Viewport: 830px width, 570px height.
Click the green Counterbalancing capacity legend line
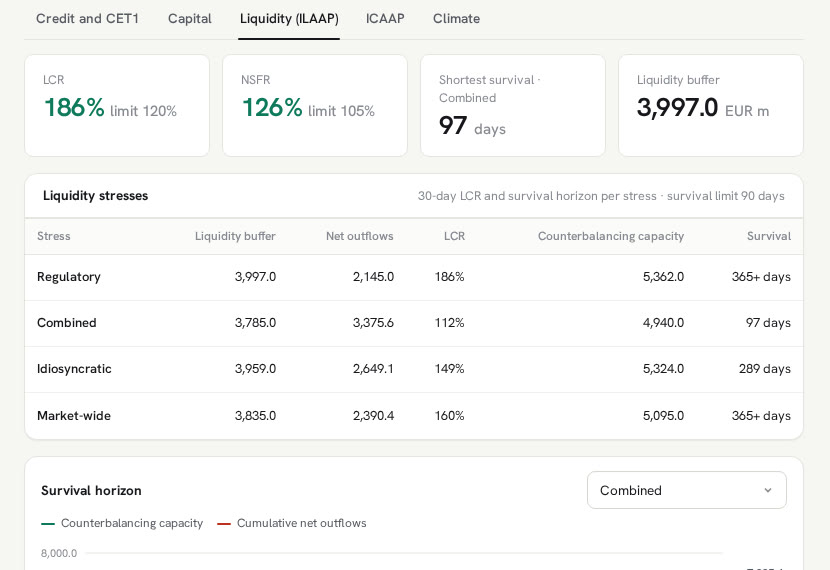[48, 524]
